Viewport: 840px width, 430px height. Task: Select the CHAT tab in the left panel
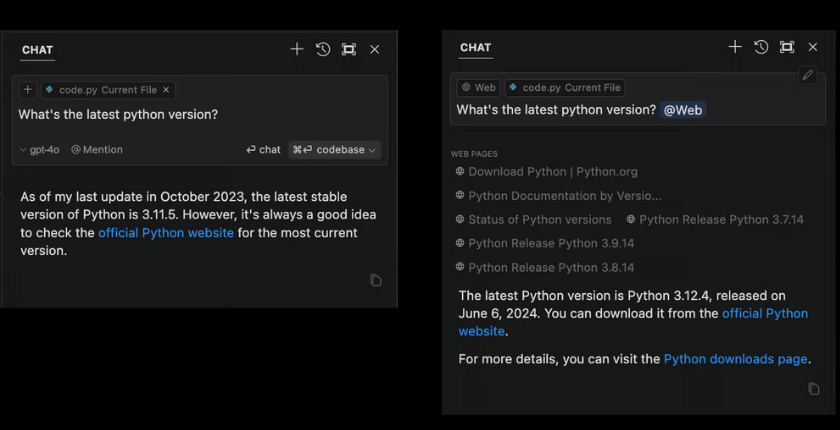(38, 50)
